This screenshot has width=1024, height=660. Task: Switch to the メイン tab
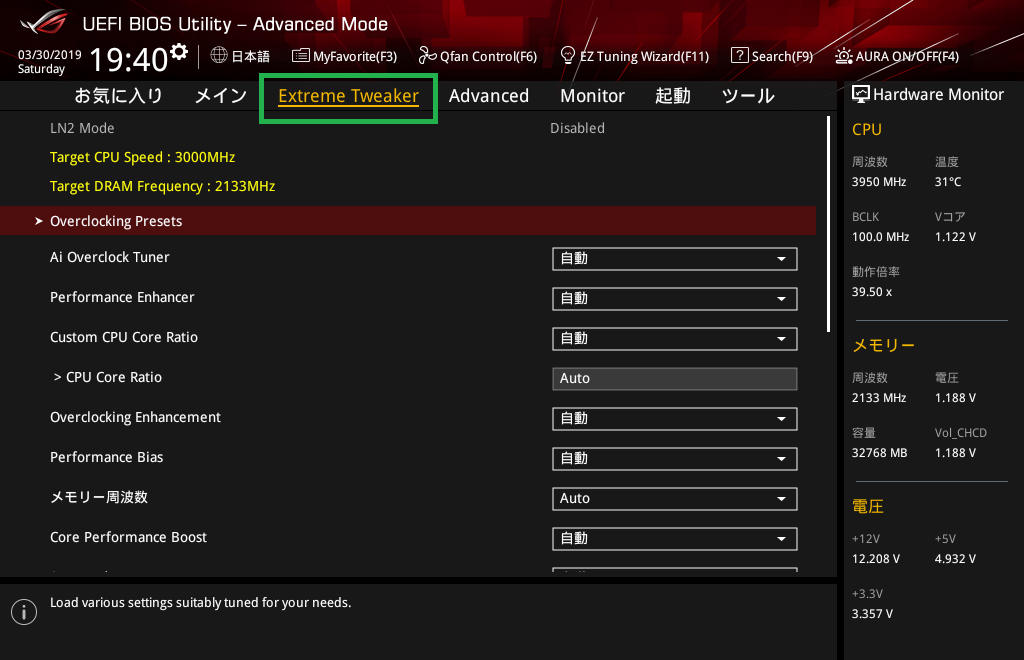(221, 96)
